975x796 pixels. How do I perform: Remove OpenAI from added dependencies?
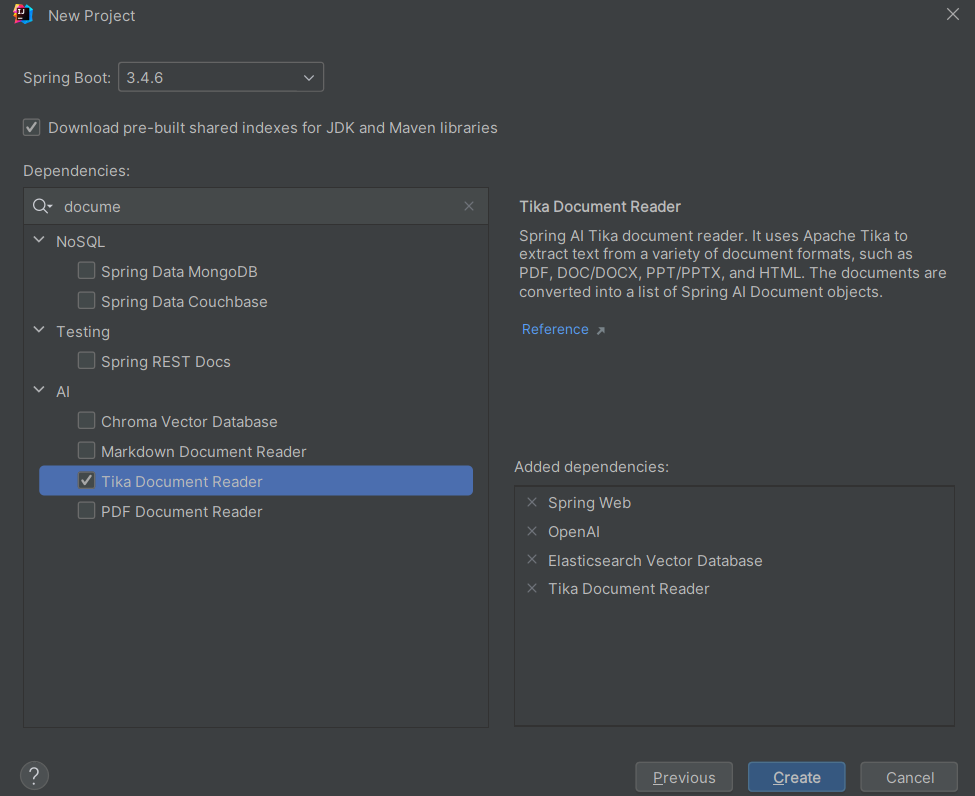[532, 531]
